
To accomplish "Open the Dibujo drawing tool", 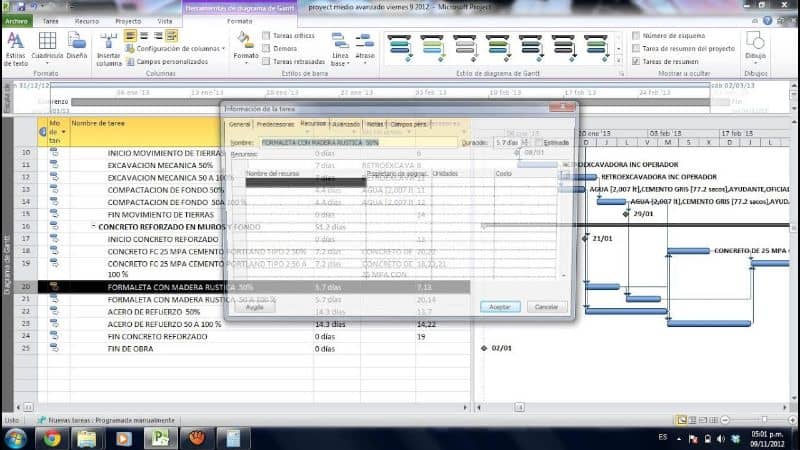I will pos(755,46).
